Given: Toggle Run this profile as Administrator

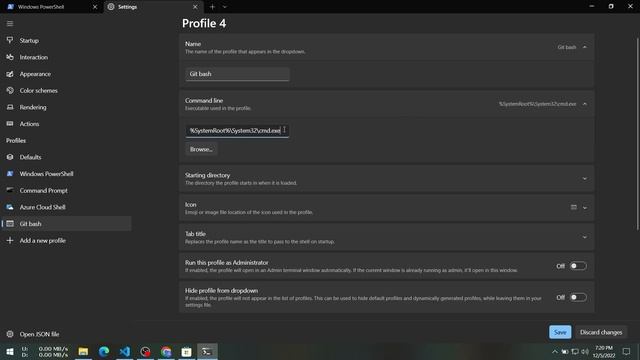Looking at the screenshot, I should pyautogui.click(x=578, y=266).
